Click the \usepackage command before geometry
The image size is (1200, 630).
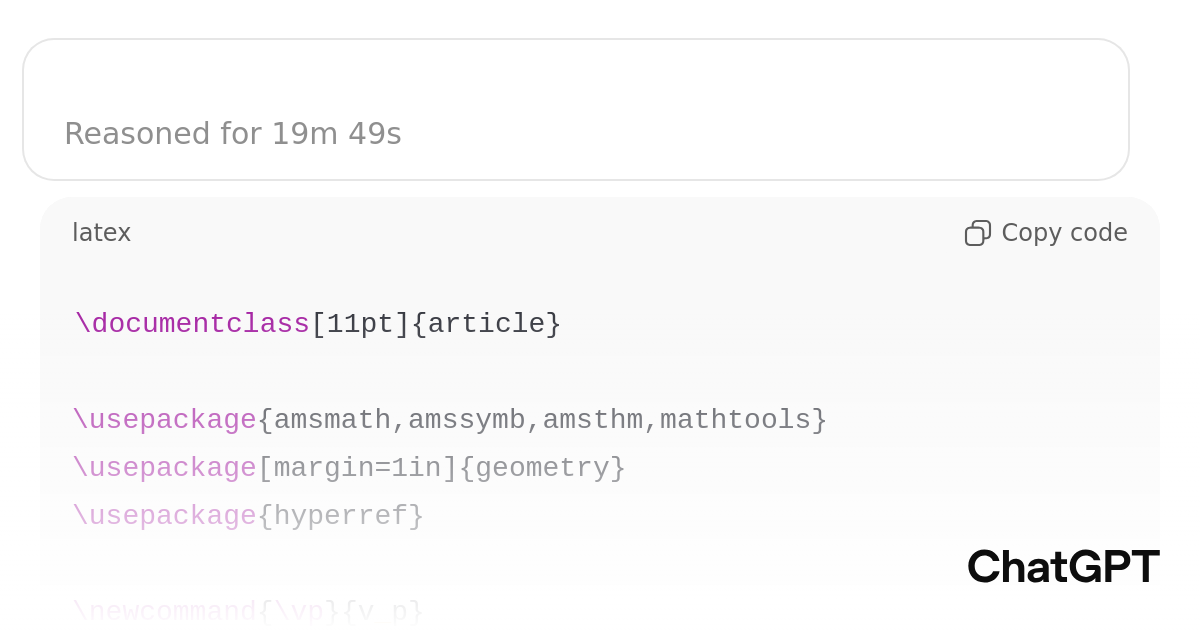click(x=164, y=468)
